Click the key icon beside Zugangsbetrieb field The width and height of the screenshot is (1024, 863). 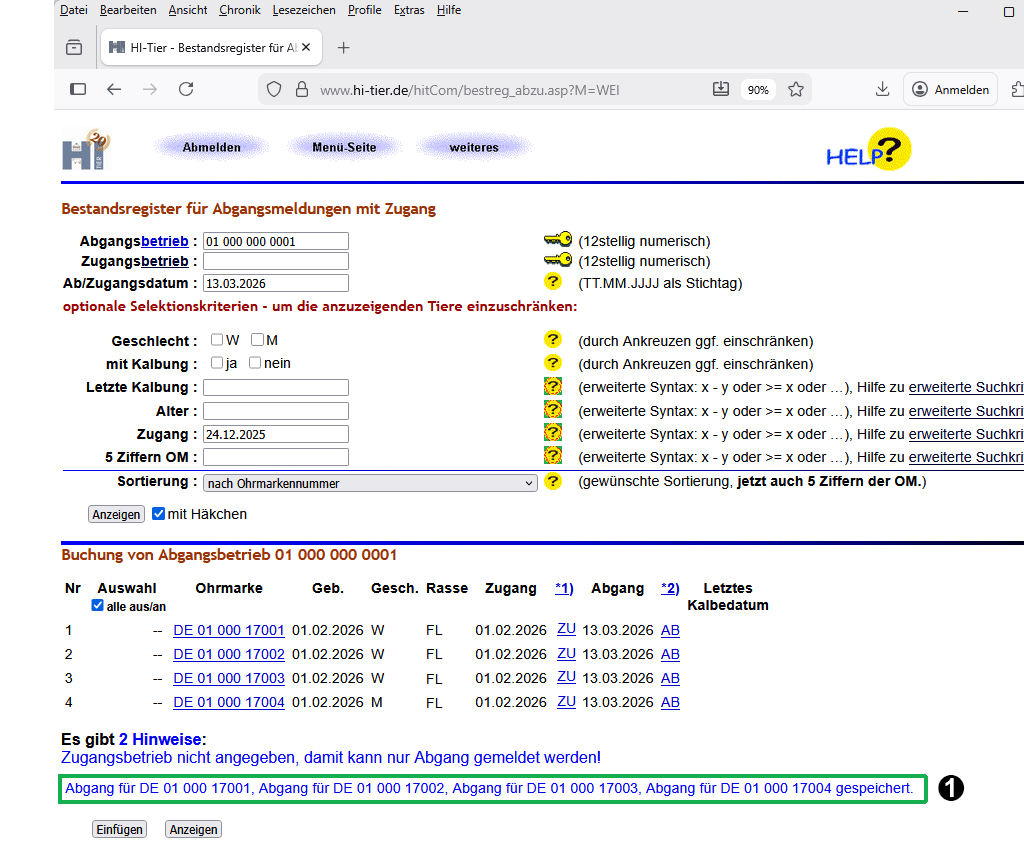[557, 261]
